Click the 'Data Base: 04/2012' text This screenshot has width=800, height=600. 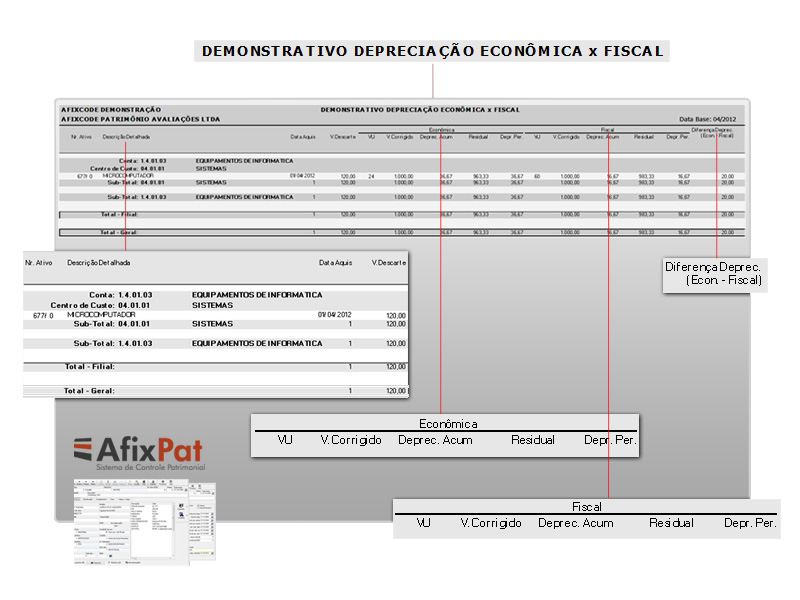tap(707, 119)
